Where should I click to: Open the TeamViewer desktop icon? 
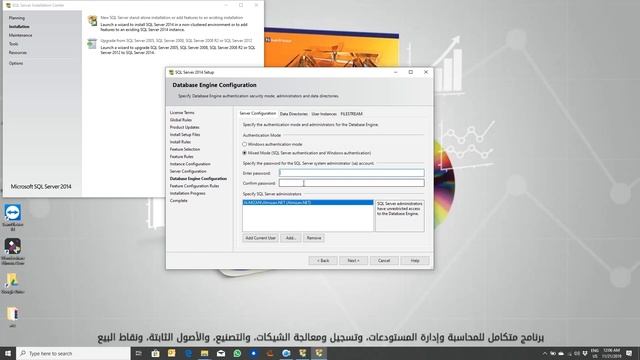tap(13, 213)
